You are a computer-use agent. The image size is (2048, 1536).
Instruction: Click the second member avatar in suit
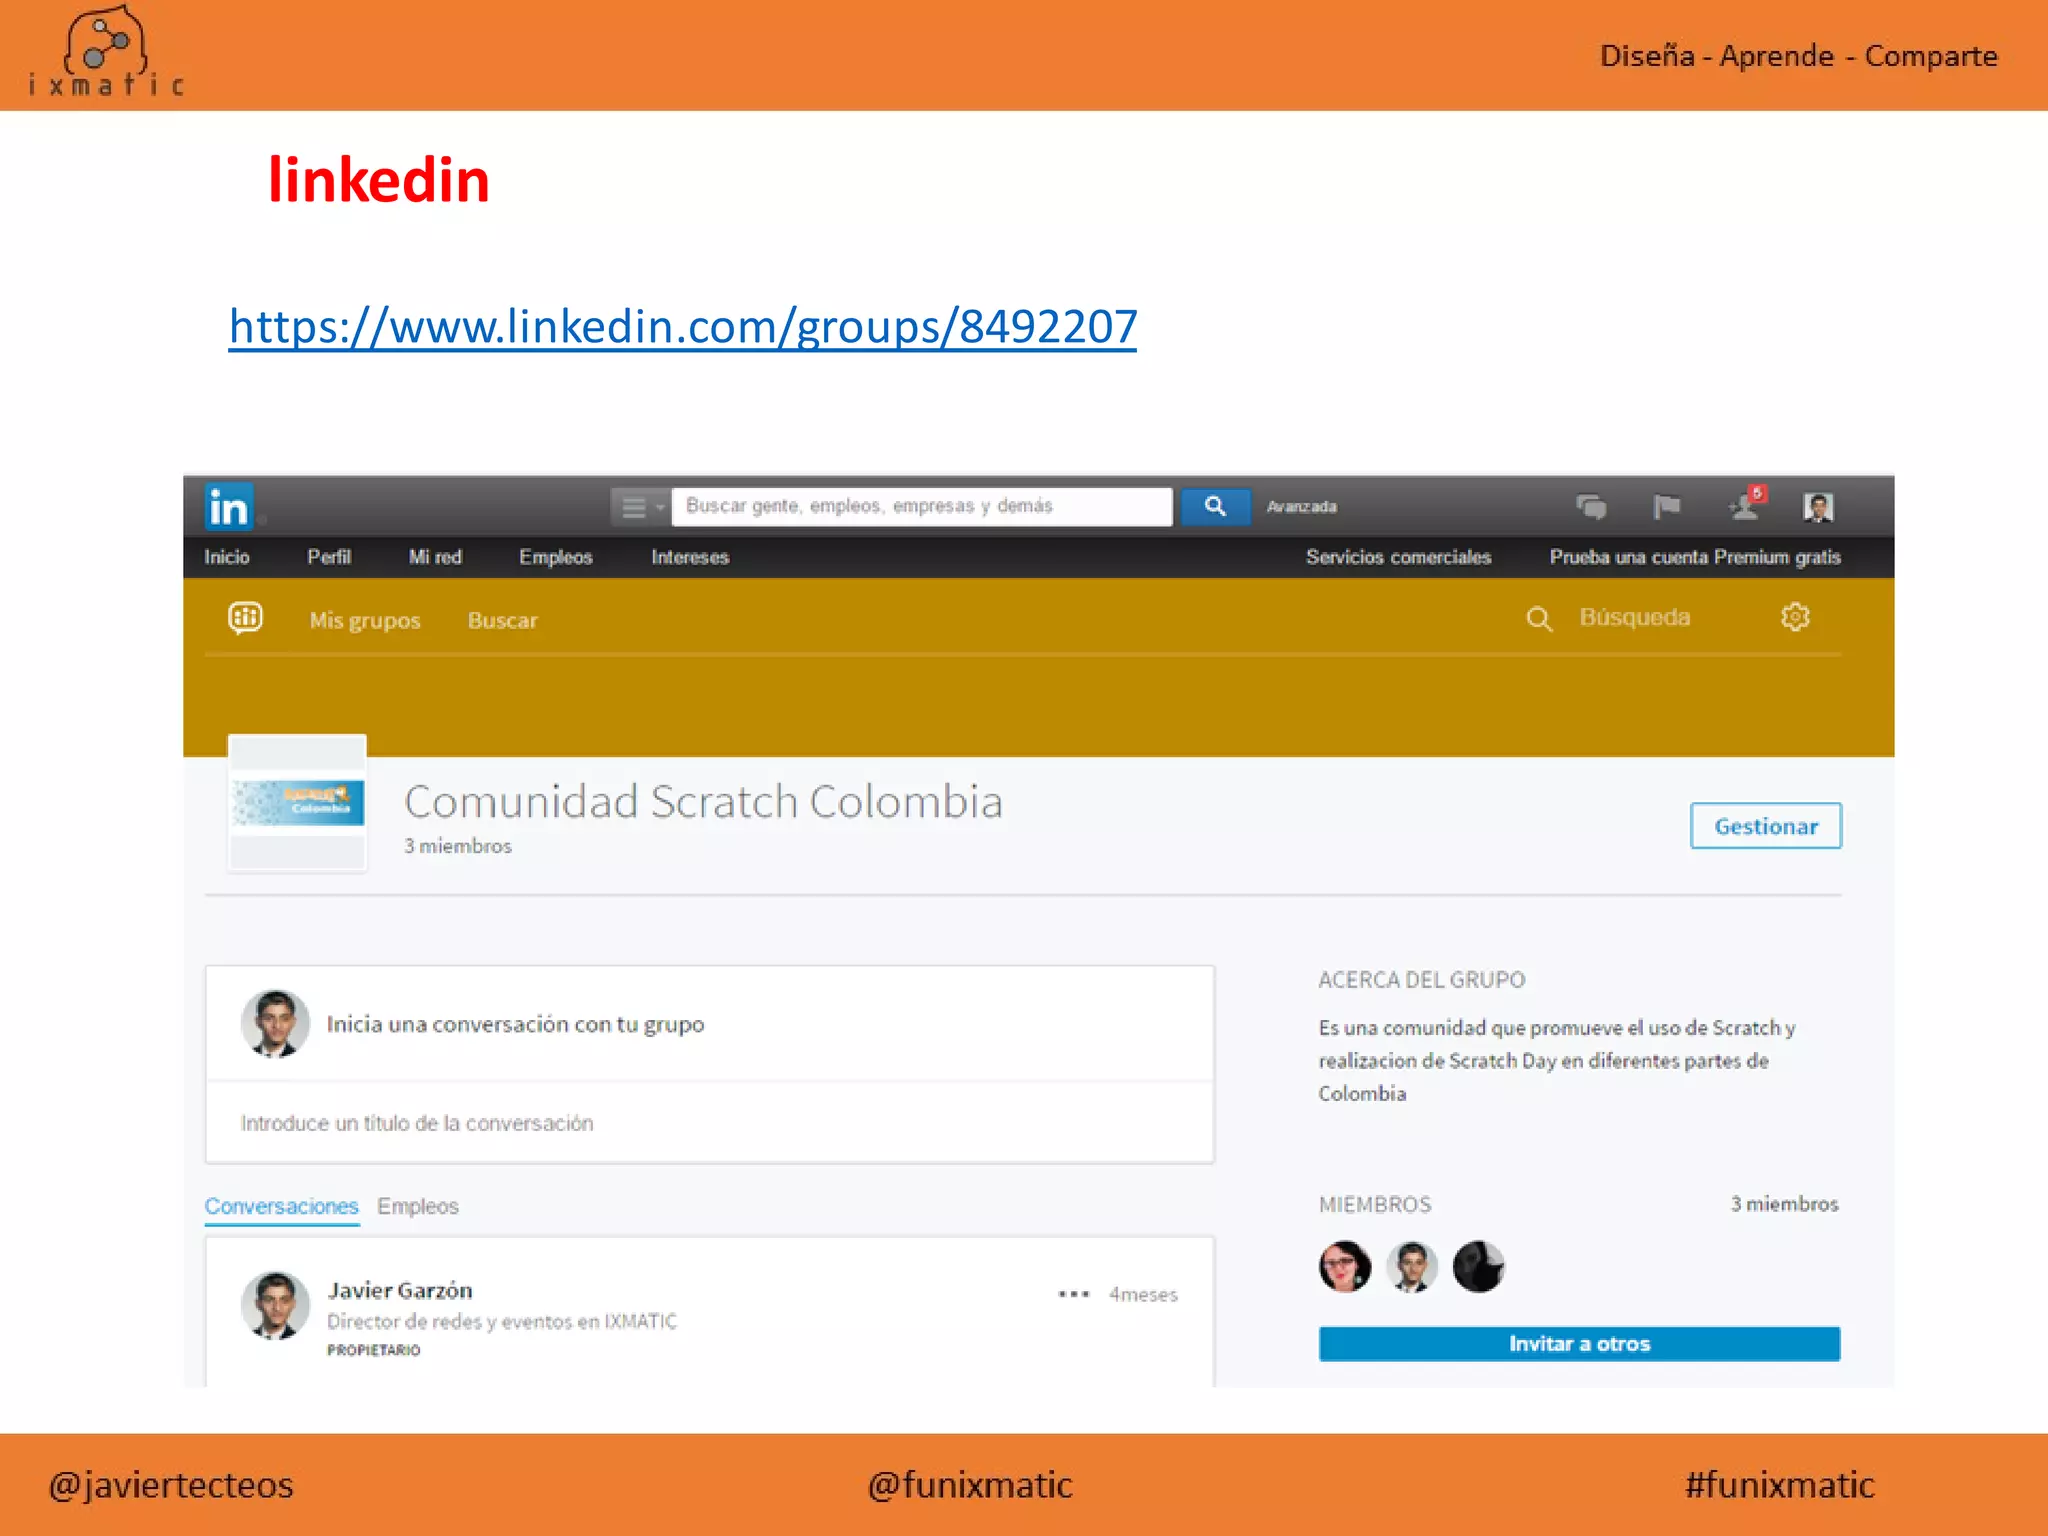tap(1412, 1267)
